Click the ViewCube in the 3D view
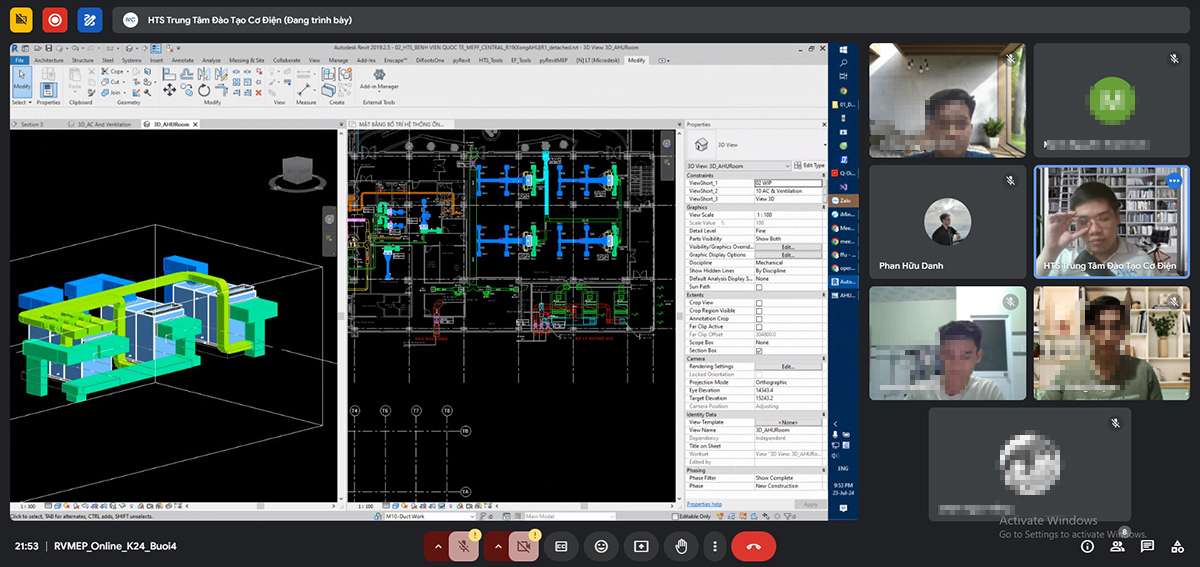 (298, 171)
